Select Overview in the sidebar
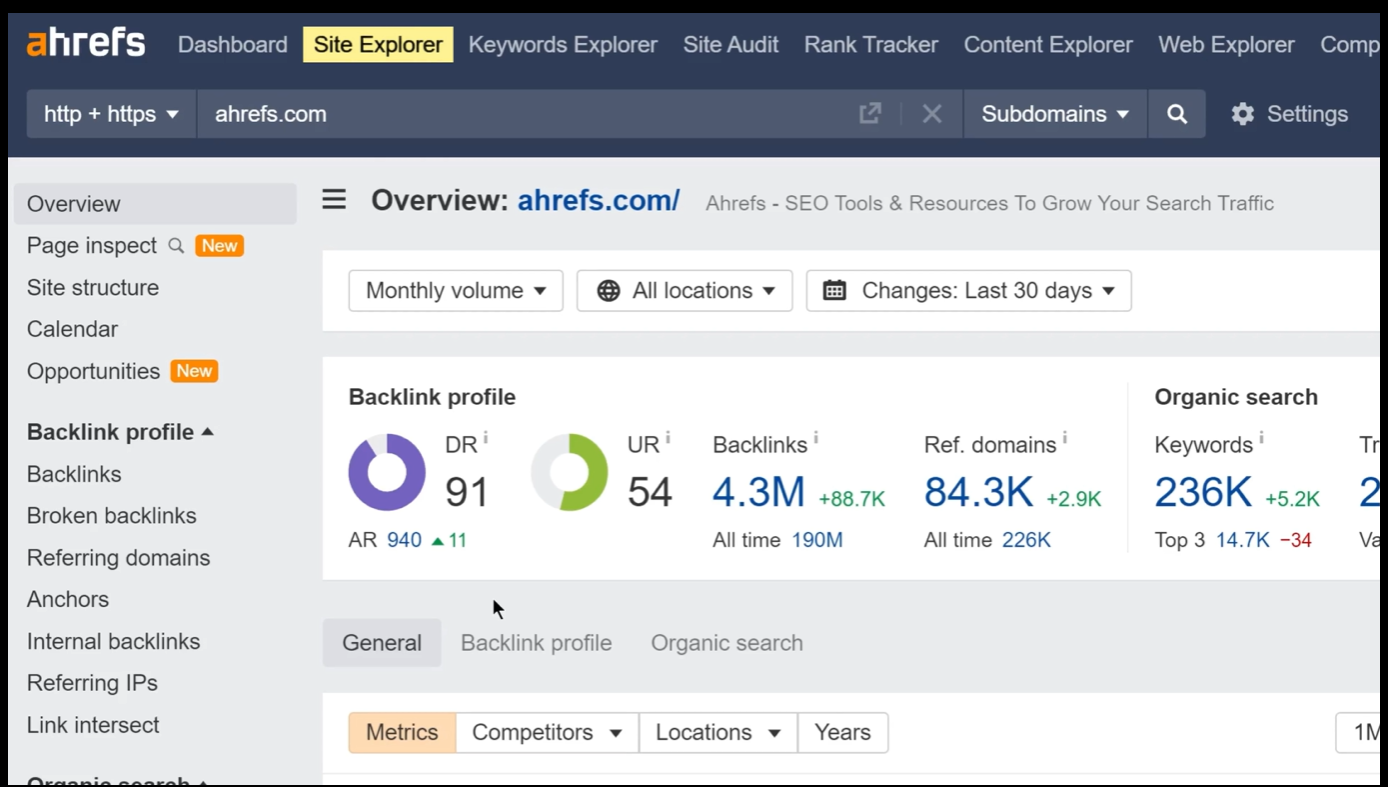The width and height of the screenshot is (1388, 787). pos(155,204)
